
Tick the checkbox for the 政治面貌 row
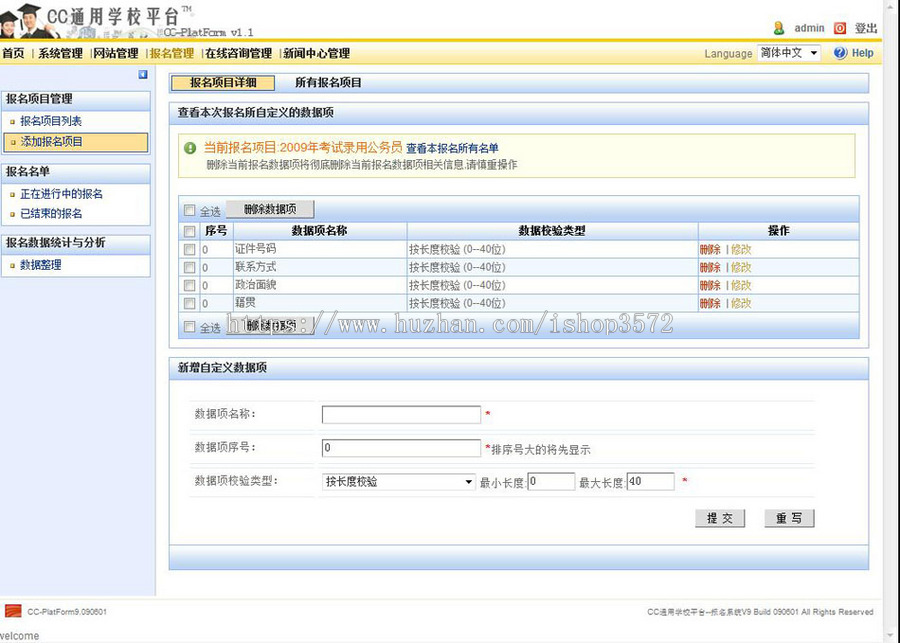[188, 285]
